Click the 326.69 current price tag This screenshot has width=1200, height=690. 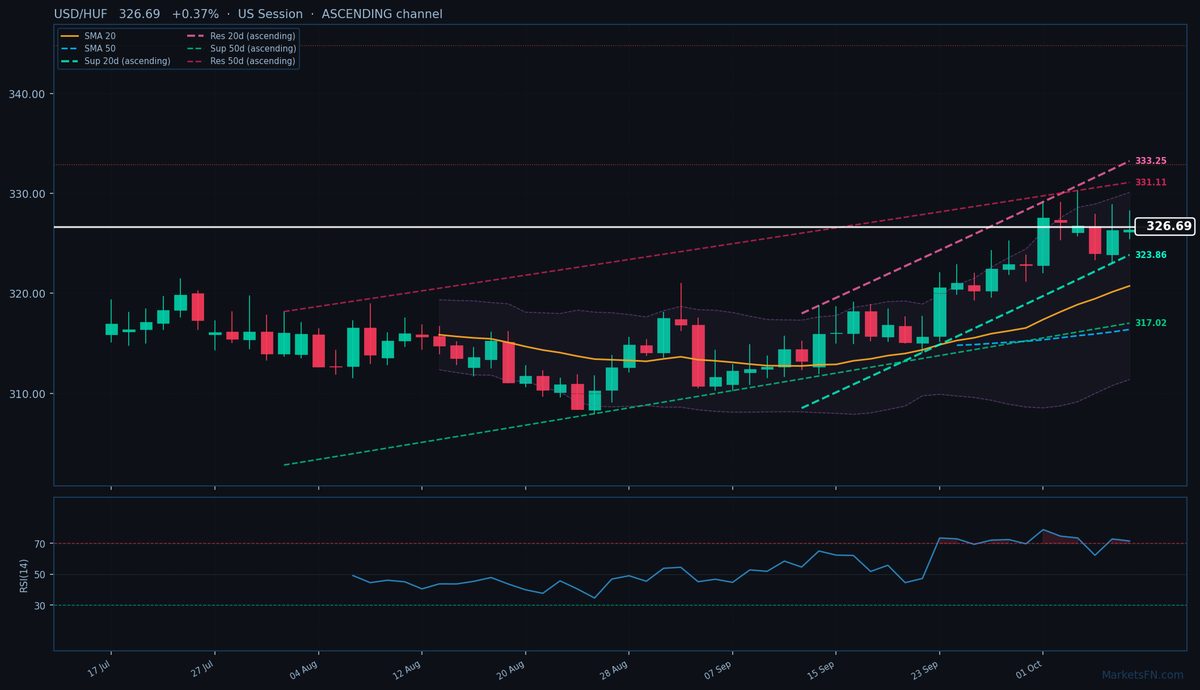1168,227
